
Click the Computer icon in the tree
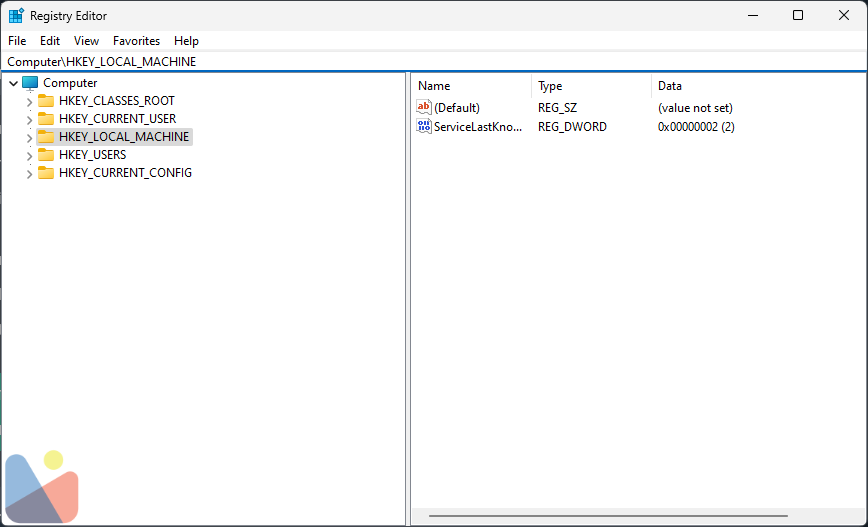[30, 83]
